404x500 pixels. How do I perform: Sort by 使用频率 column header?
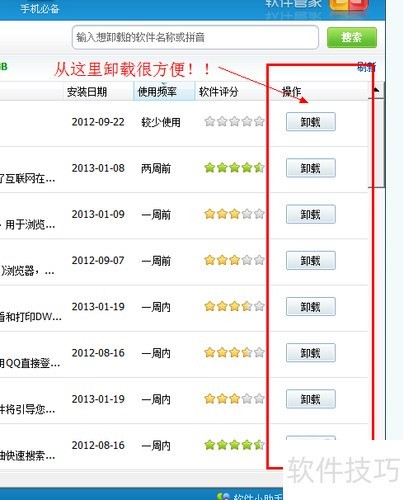[x=164, y=92]
